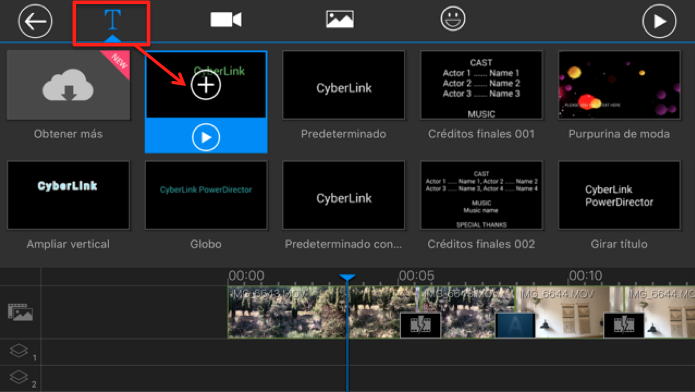
Task: Click the Girar título label
Action: coord(619,244)
